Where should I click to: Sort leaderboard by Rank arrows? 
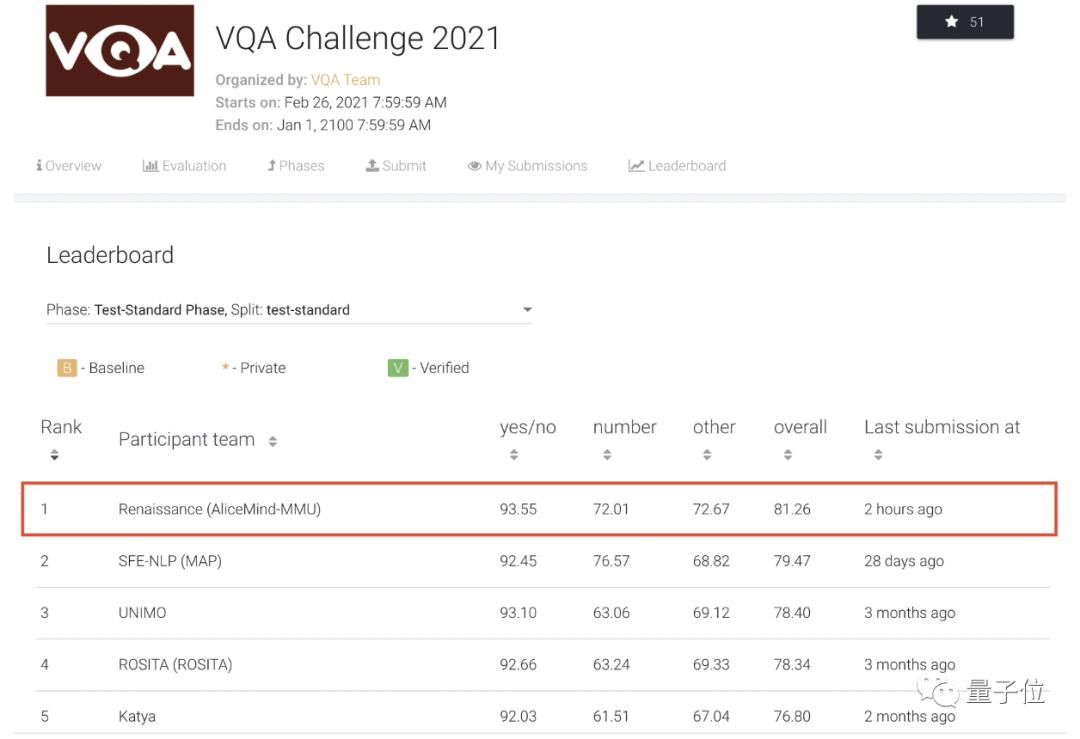55,456
